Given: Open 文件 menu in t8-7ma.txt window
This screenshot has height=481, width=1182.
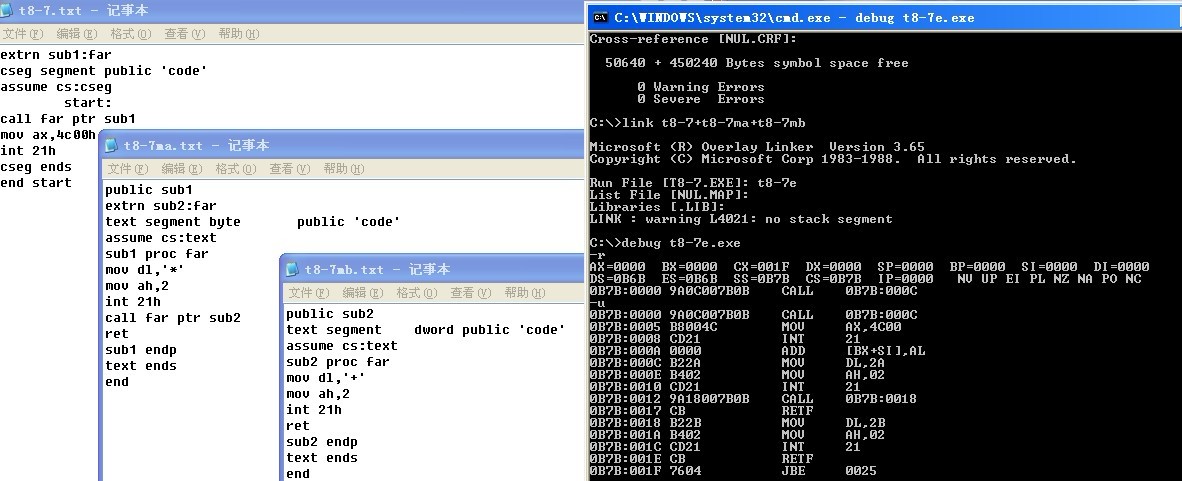Looking at the screenshot, I should (127, 168).
